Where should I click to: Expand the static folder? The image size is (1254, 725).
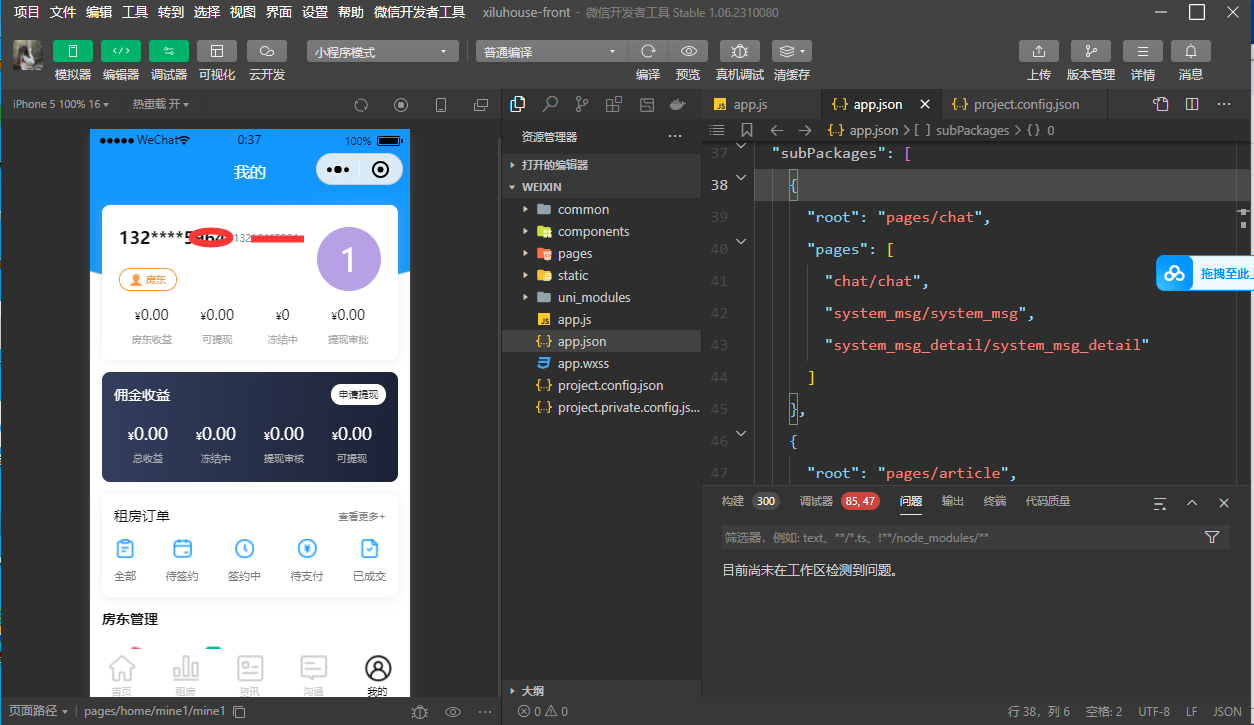point(601,275)
